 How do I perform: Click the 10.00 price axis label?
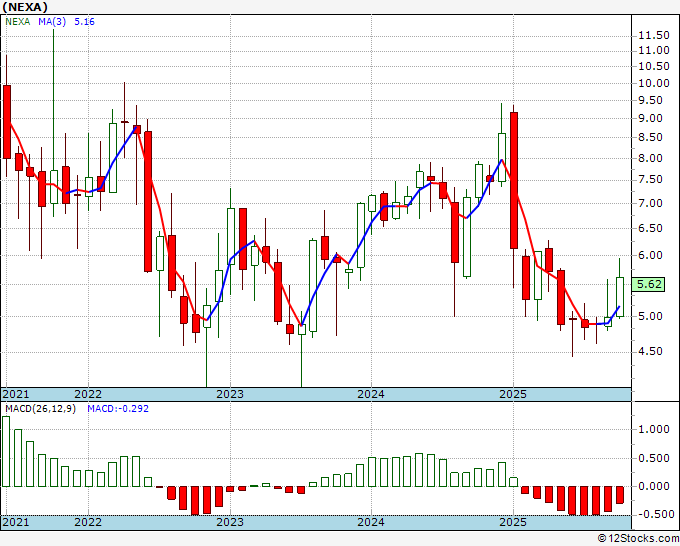point(654,83)
